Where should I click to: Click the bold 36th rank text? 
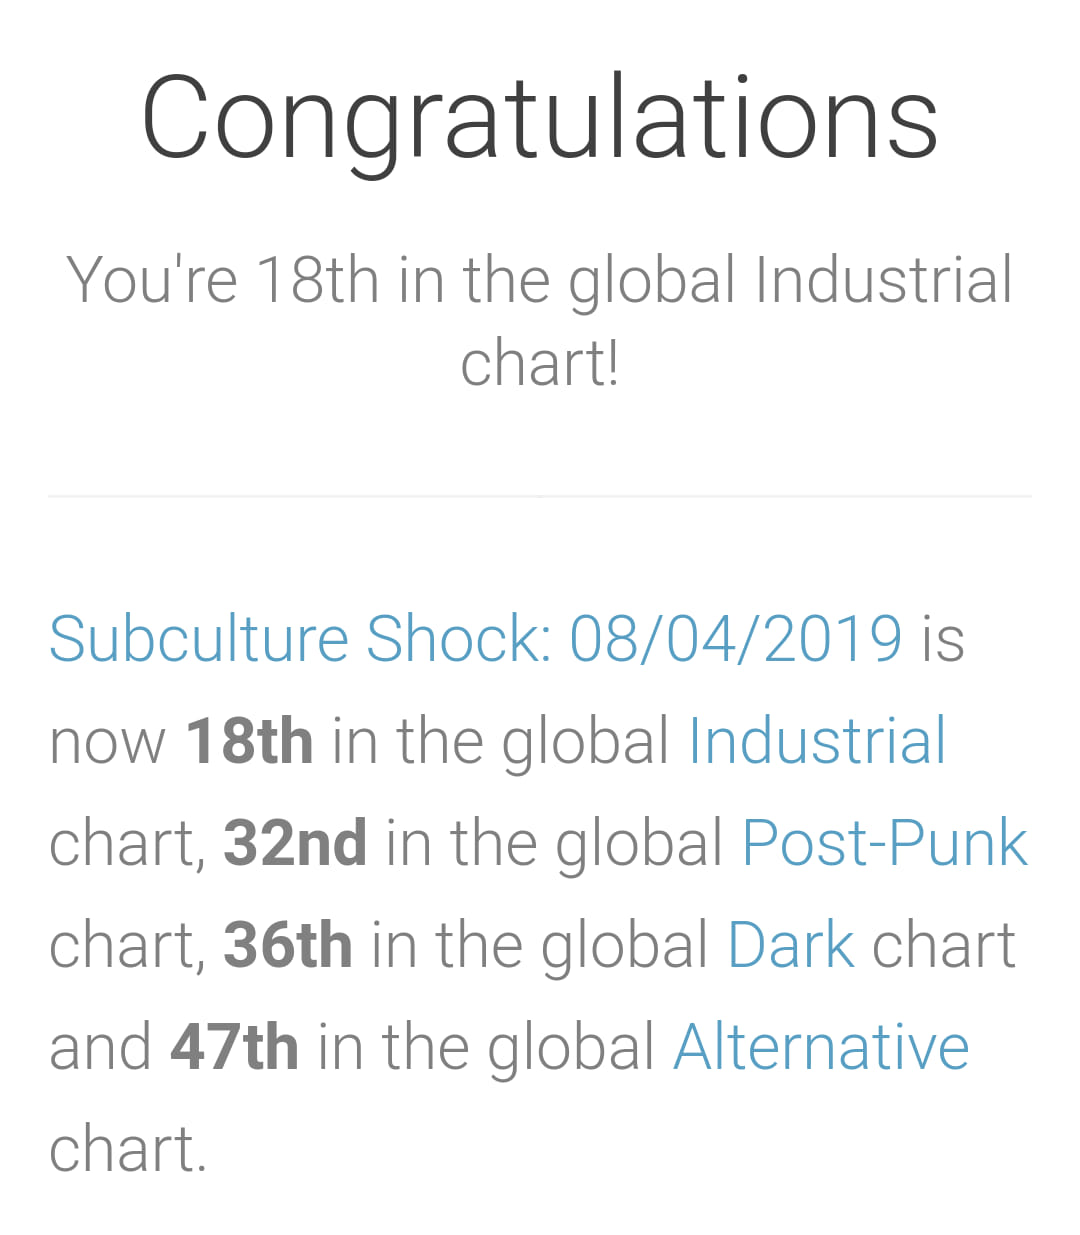click(x=288, y=945)
